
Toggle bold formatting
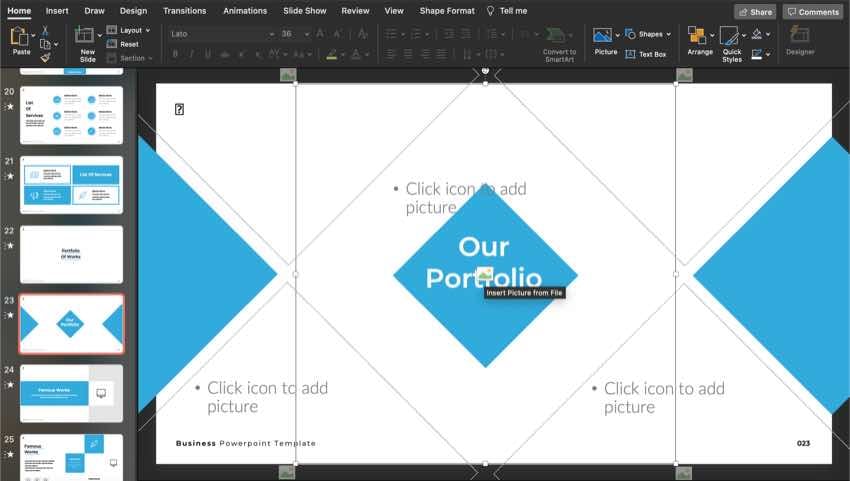(175, 54)
